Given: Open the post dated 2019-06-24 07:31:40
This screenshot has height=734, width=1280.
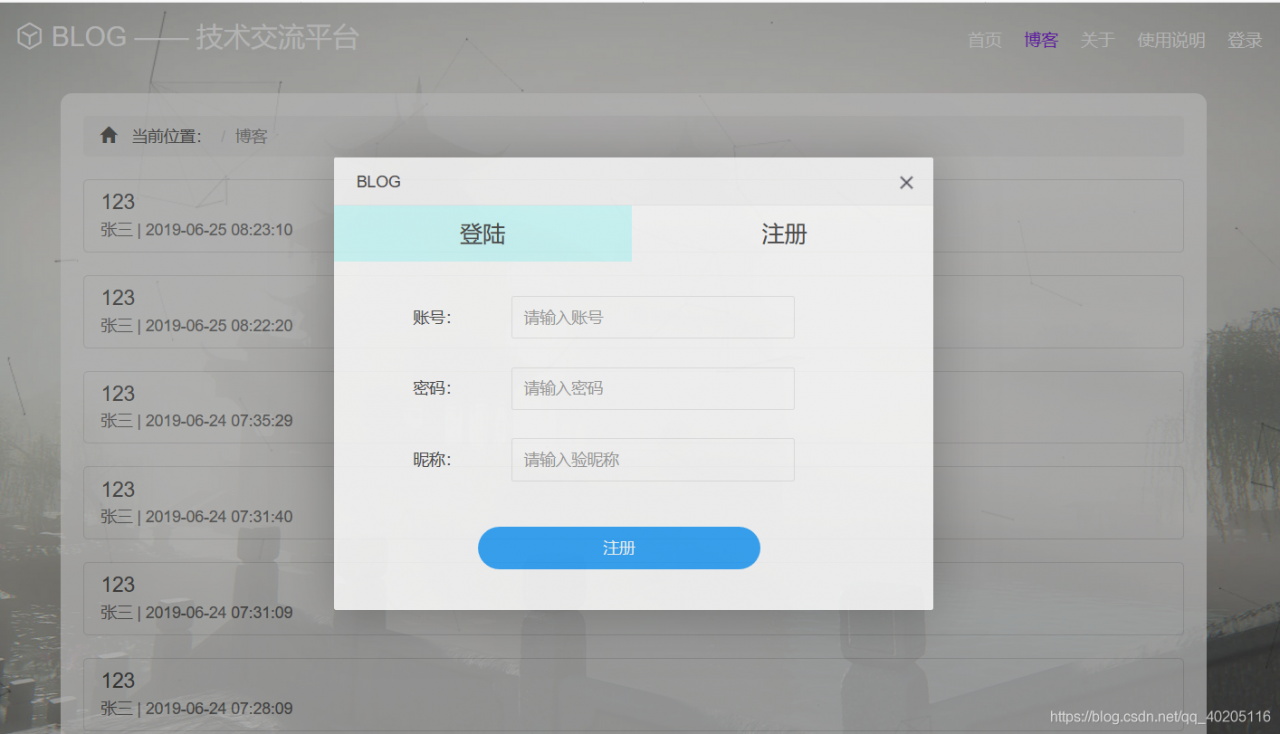Looking at the screenshot, I should tap(633, 503).
